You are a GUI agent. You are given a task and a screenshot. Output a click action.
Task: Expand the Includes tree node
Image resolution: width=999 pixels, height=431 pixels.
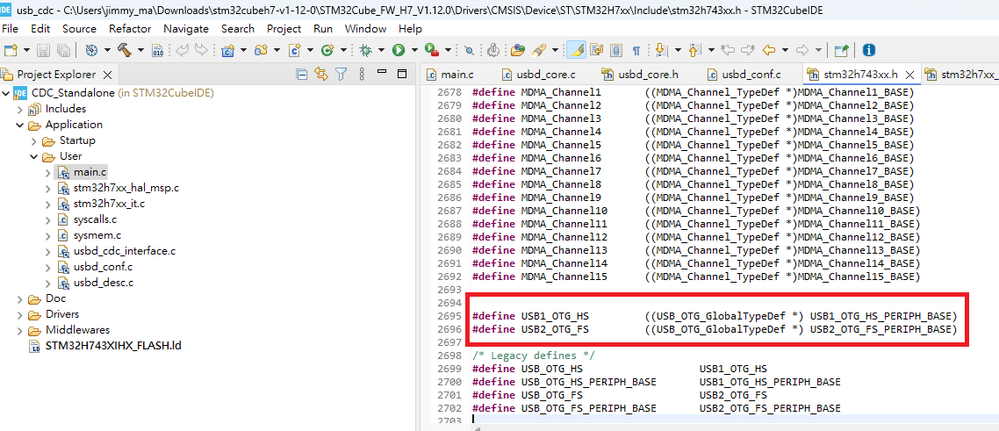[20, 109]
